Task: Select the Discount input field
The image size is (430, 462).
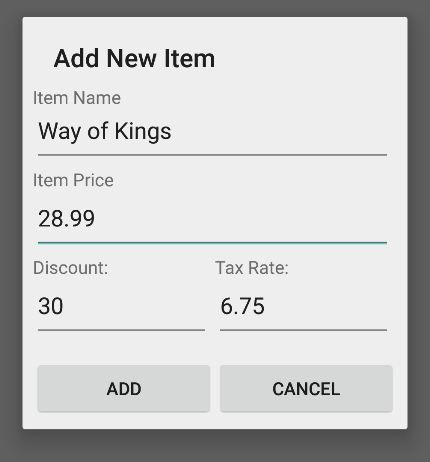Action: coord(121,306)
